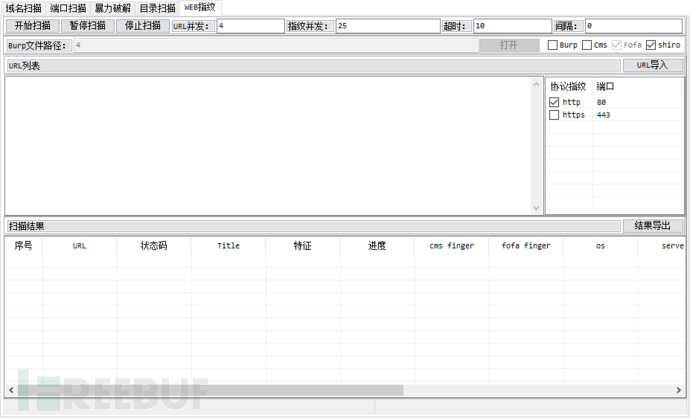
Task: Click URL list scrollbar up arrow
Action: click(536, 84)
